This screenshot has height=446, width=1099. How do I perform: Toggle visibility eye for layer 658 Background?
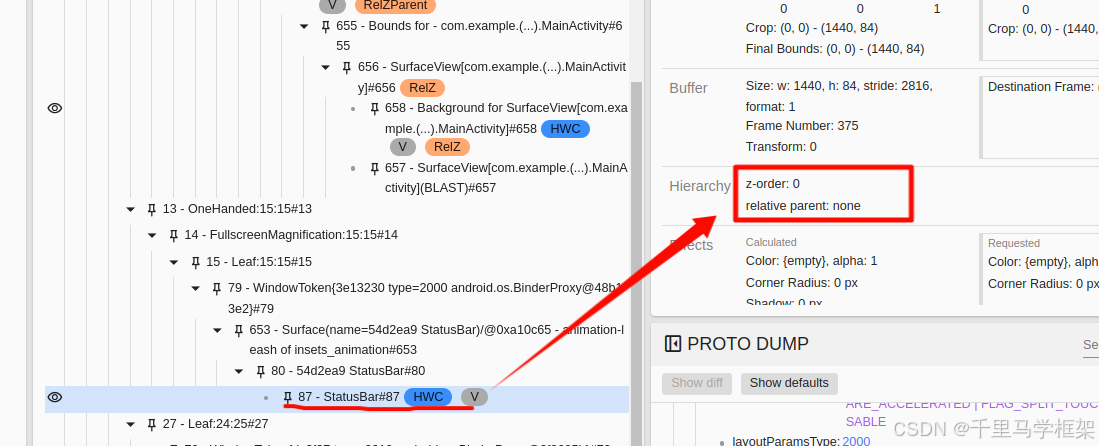[55, 108]
